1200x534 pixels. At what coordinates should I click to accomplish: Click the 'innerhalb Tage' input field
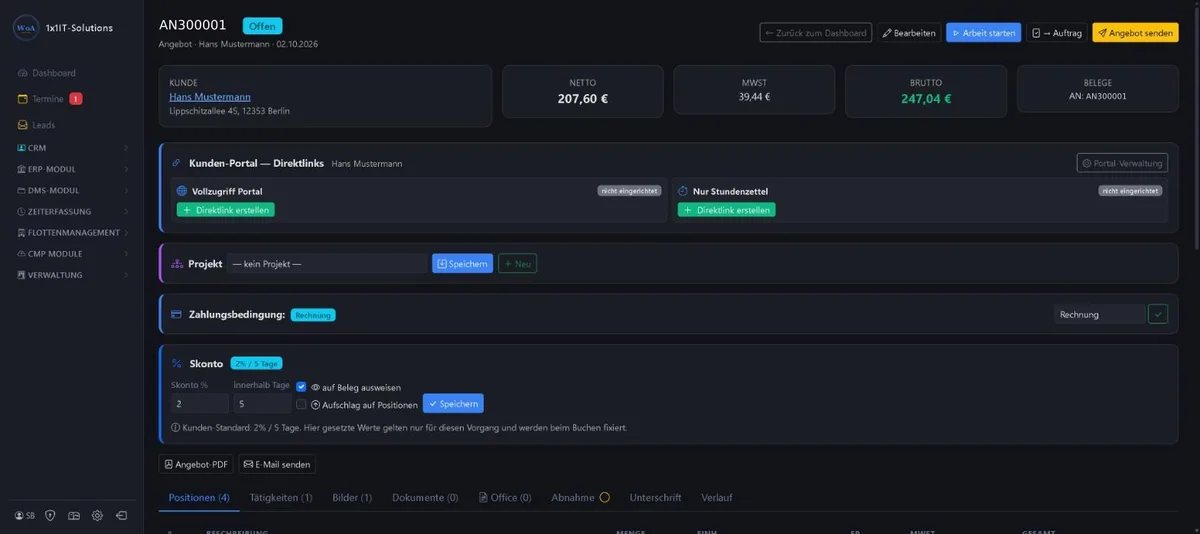[262, 404]
